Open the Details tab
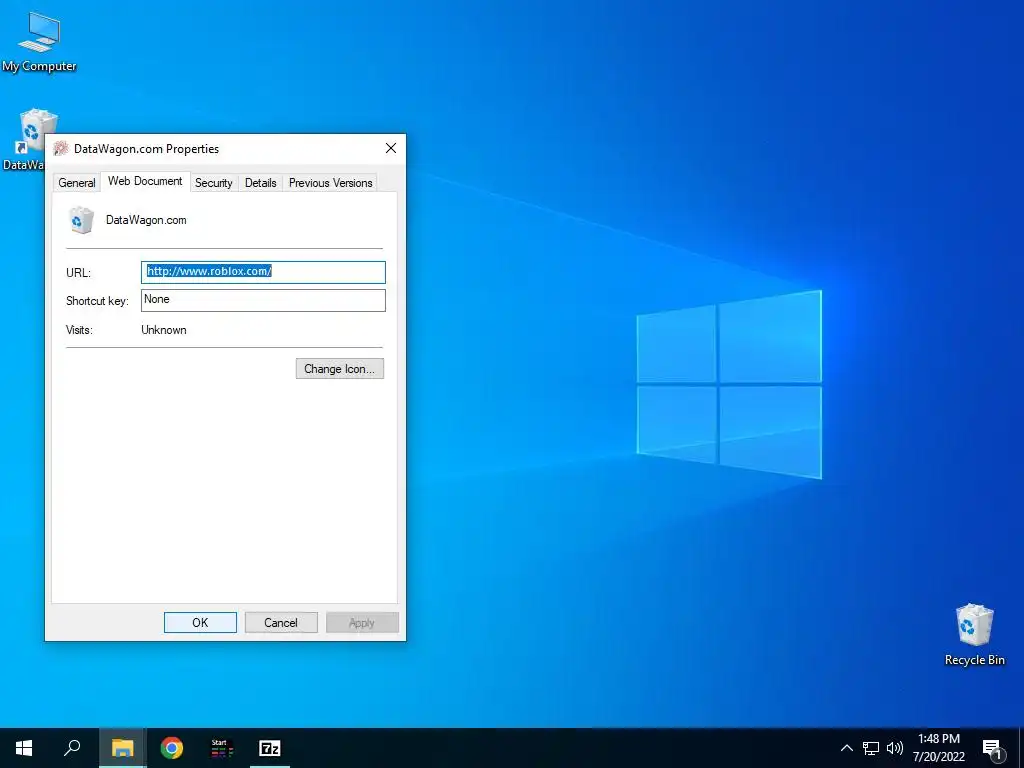This screenshot has height=768, width=1024. (261, 183)
